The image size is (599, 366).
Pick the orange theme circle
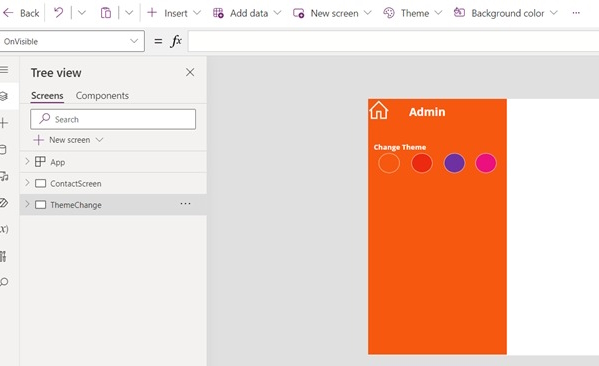(x=389, y=163)
